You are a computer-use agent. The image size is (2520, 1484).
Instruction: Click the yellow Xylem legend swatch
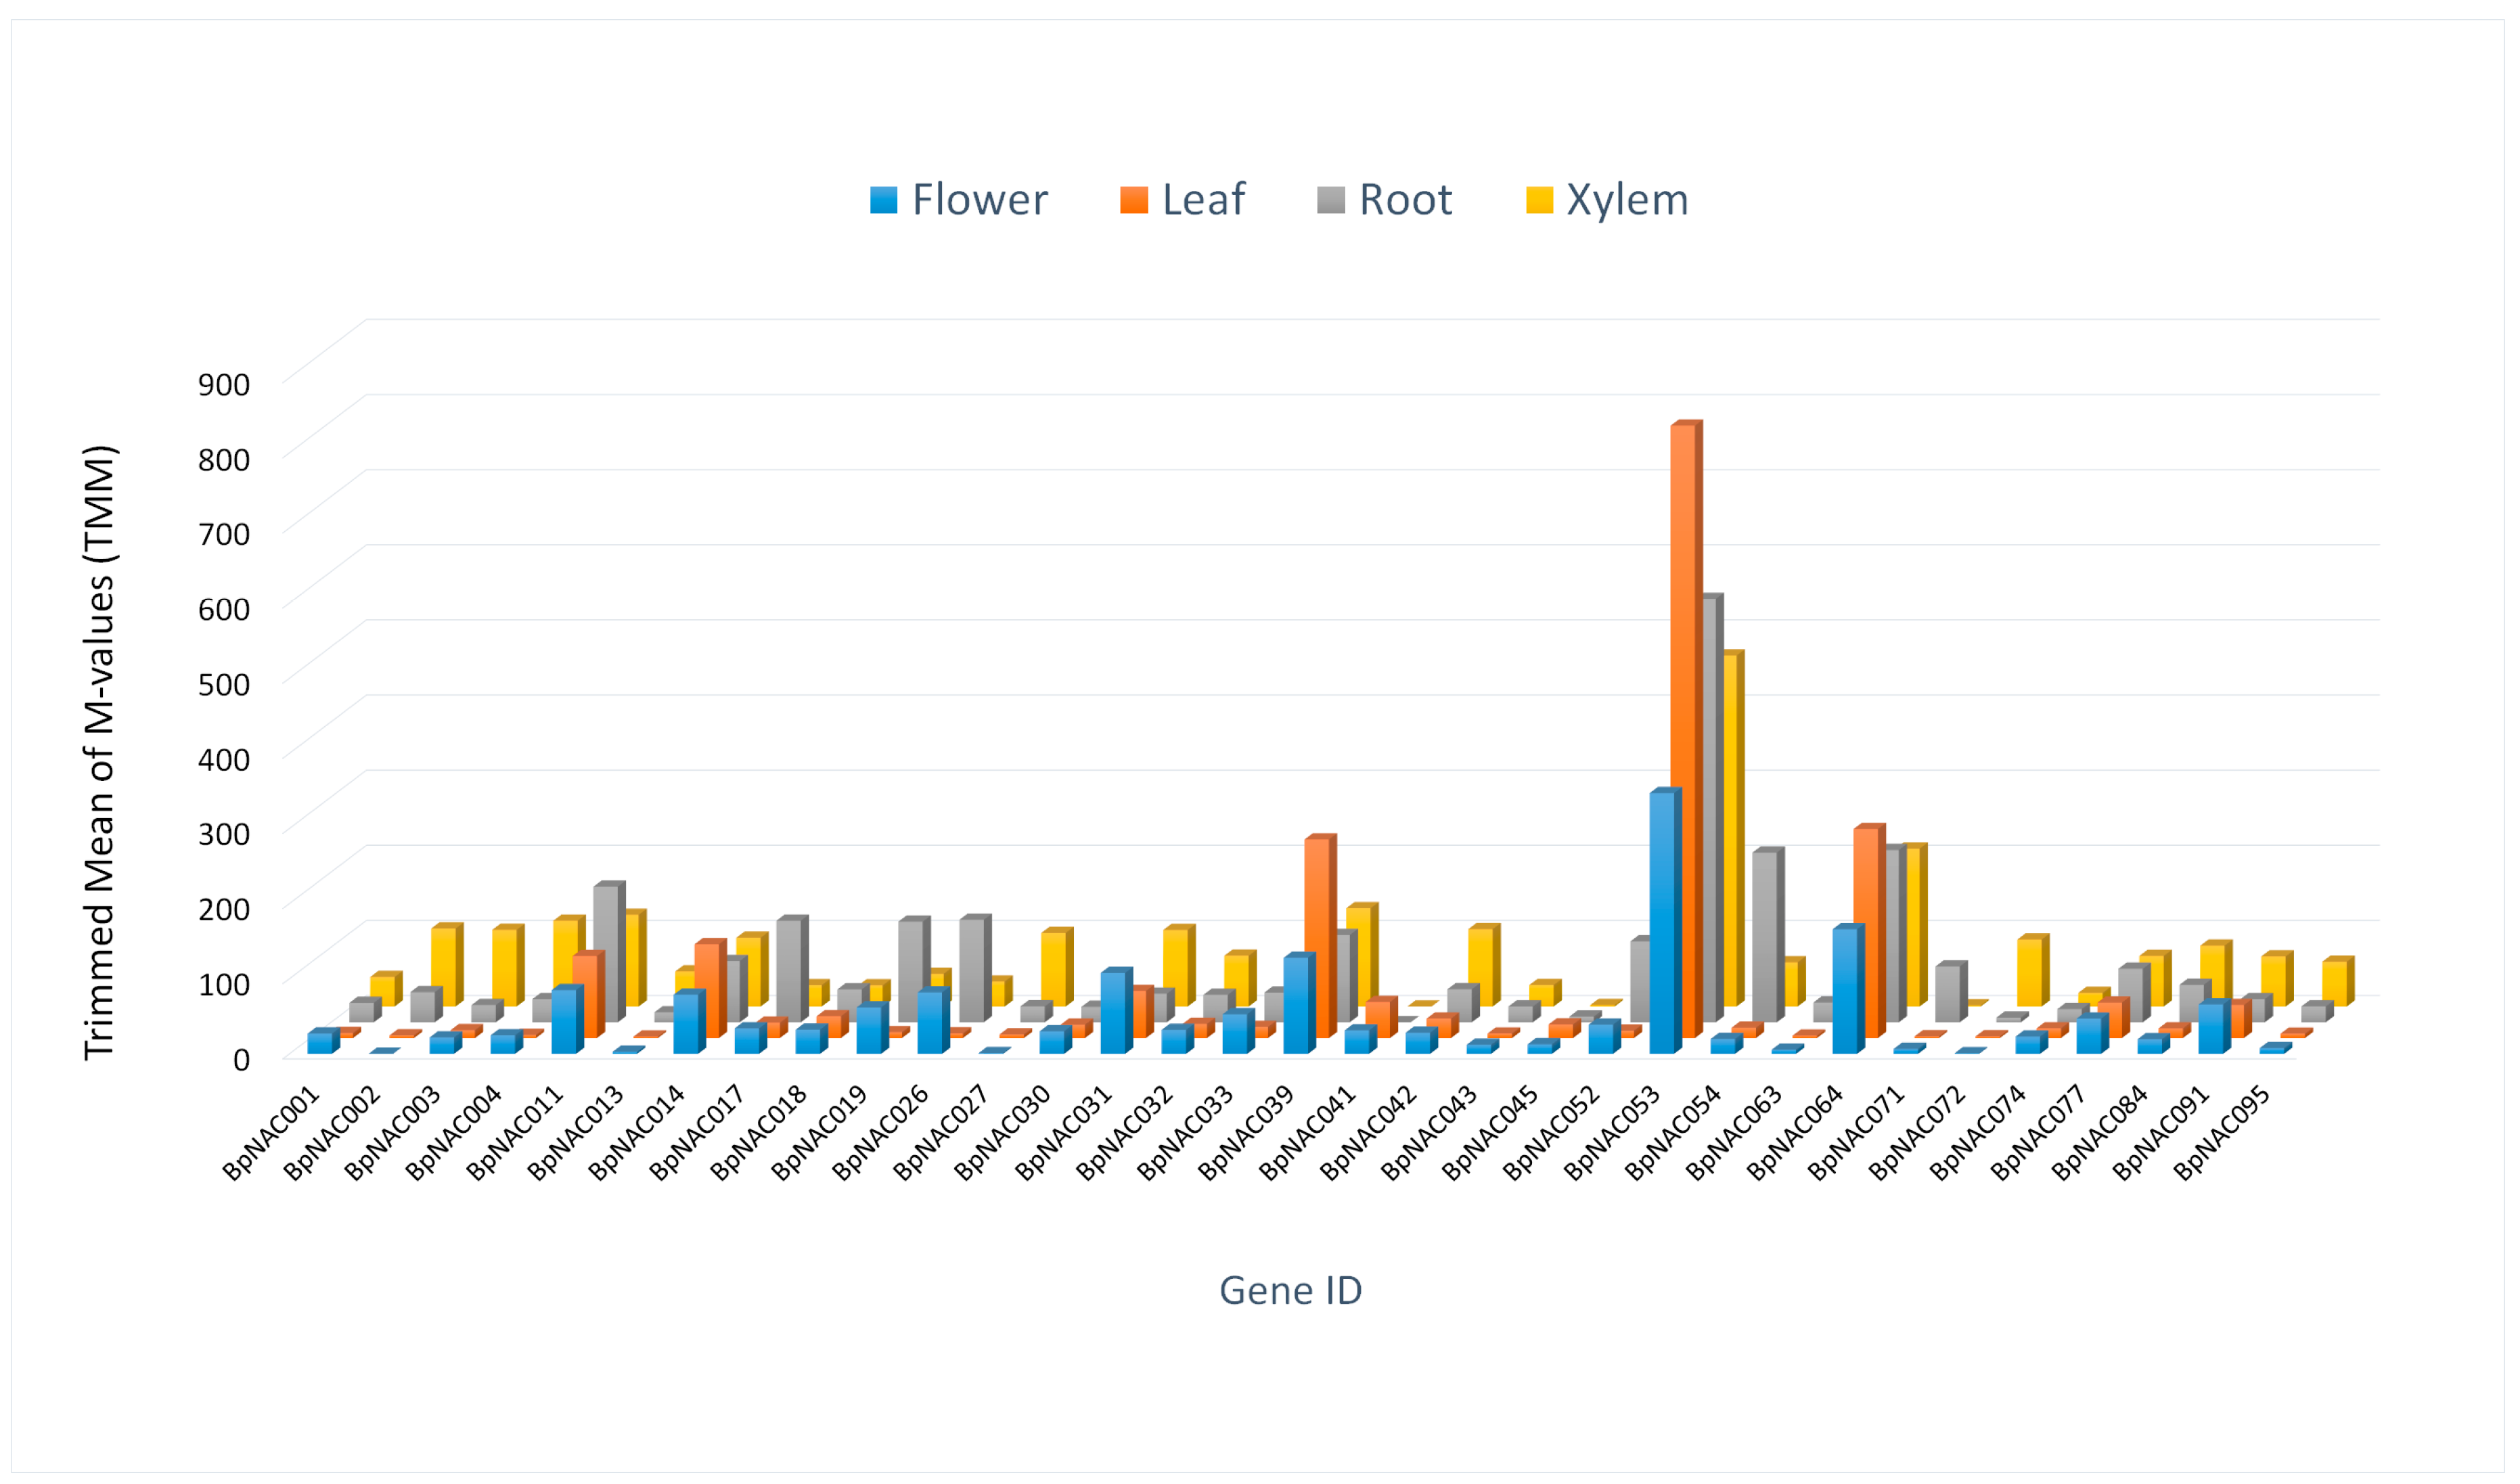click(x=1539, y=200)
